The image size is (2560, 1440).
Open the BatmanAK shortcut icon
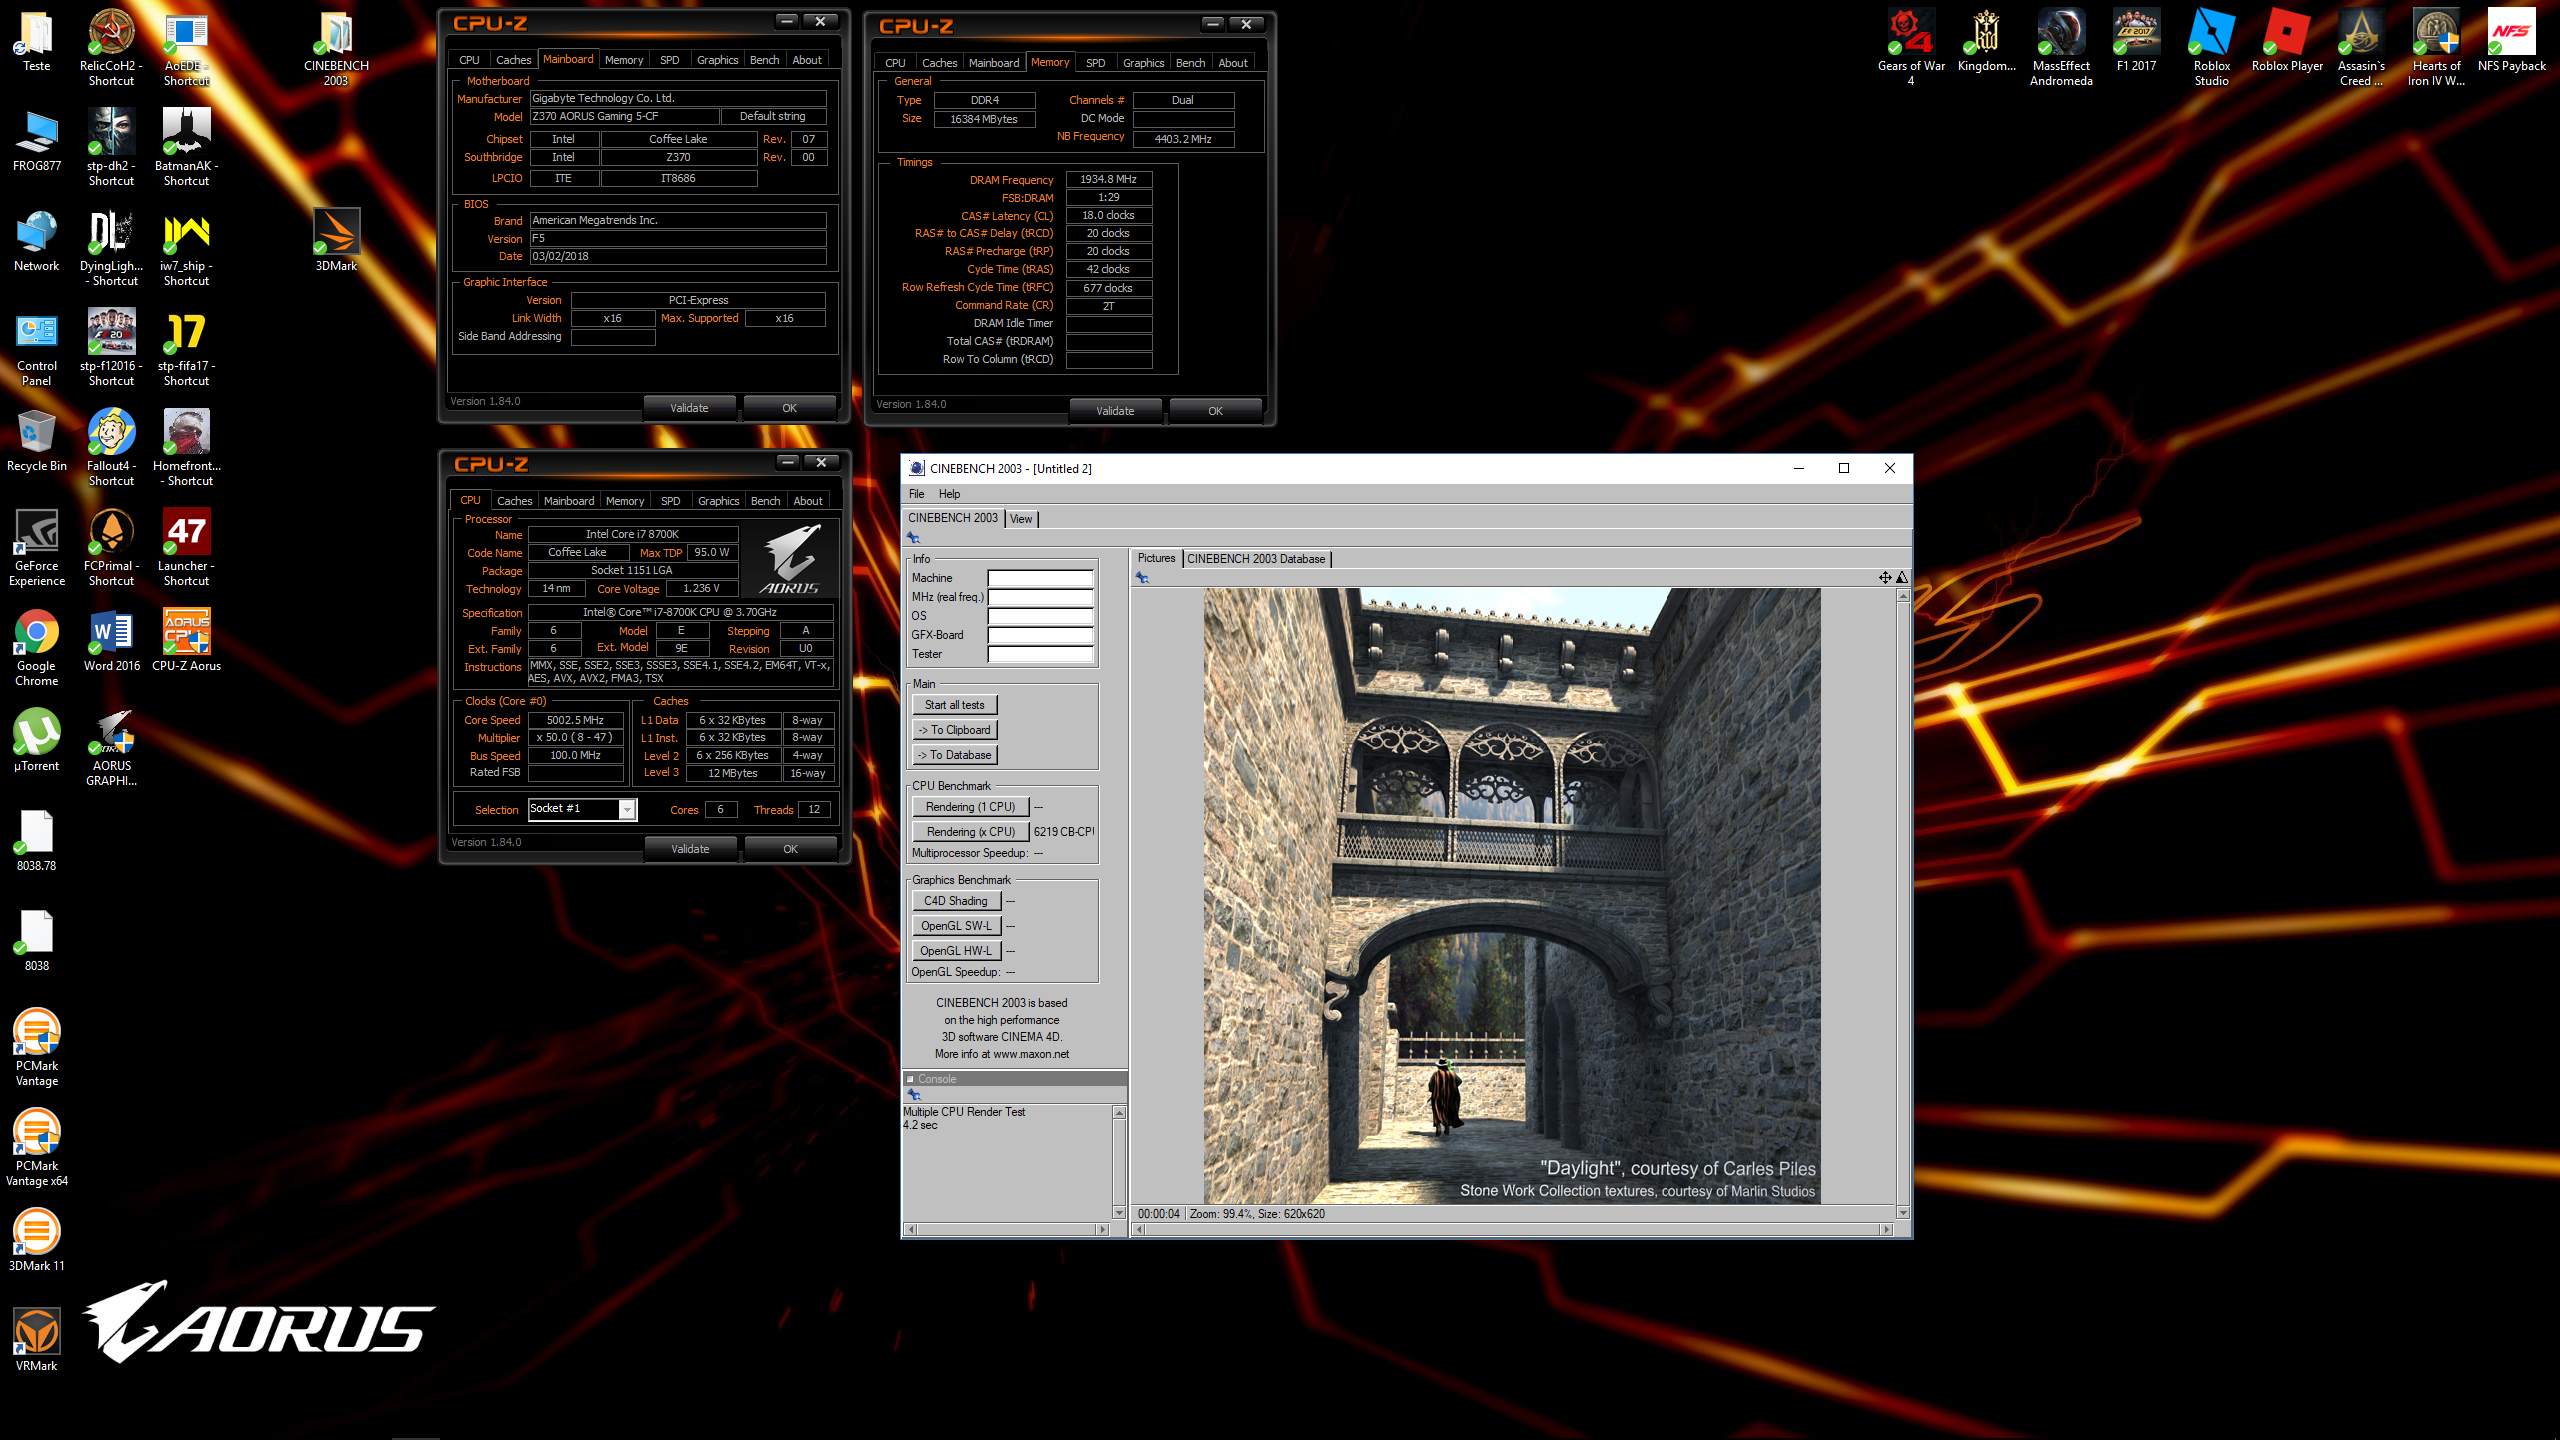pyautogui.click(x=186, y=148)
